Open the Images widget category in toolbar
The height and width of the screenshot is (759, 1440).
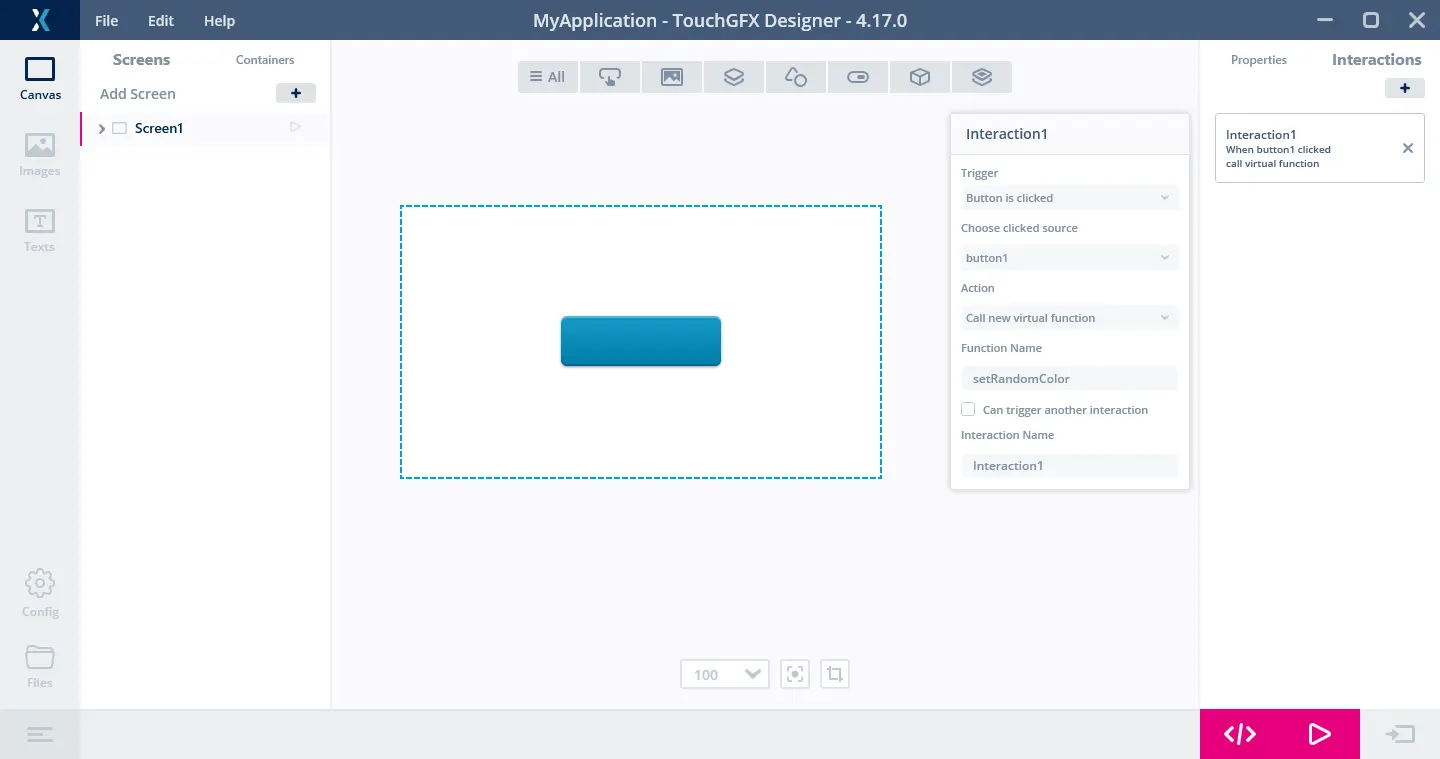point(672,77)
